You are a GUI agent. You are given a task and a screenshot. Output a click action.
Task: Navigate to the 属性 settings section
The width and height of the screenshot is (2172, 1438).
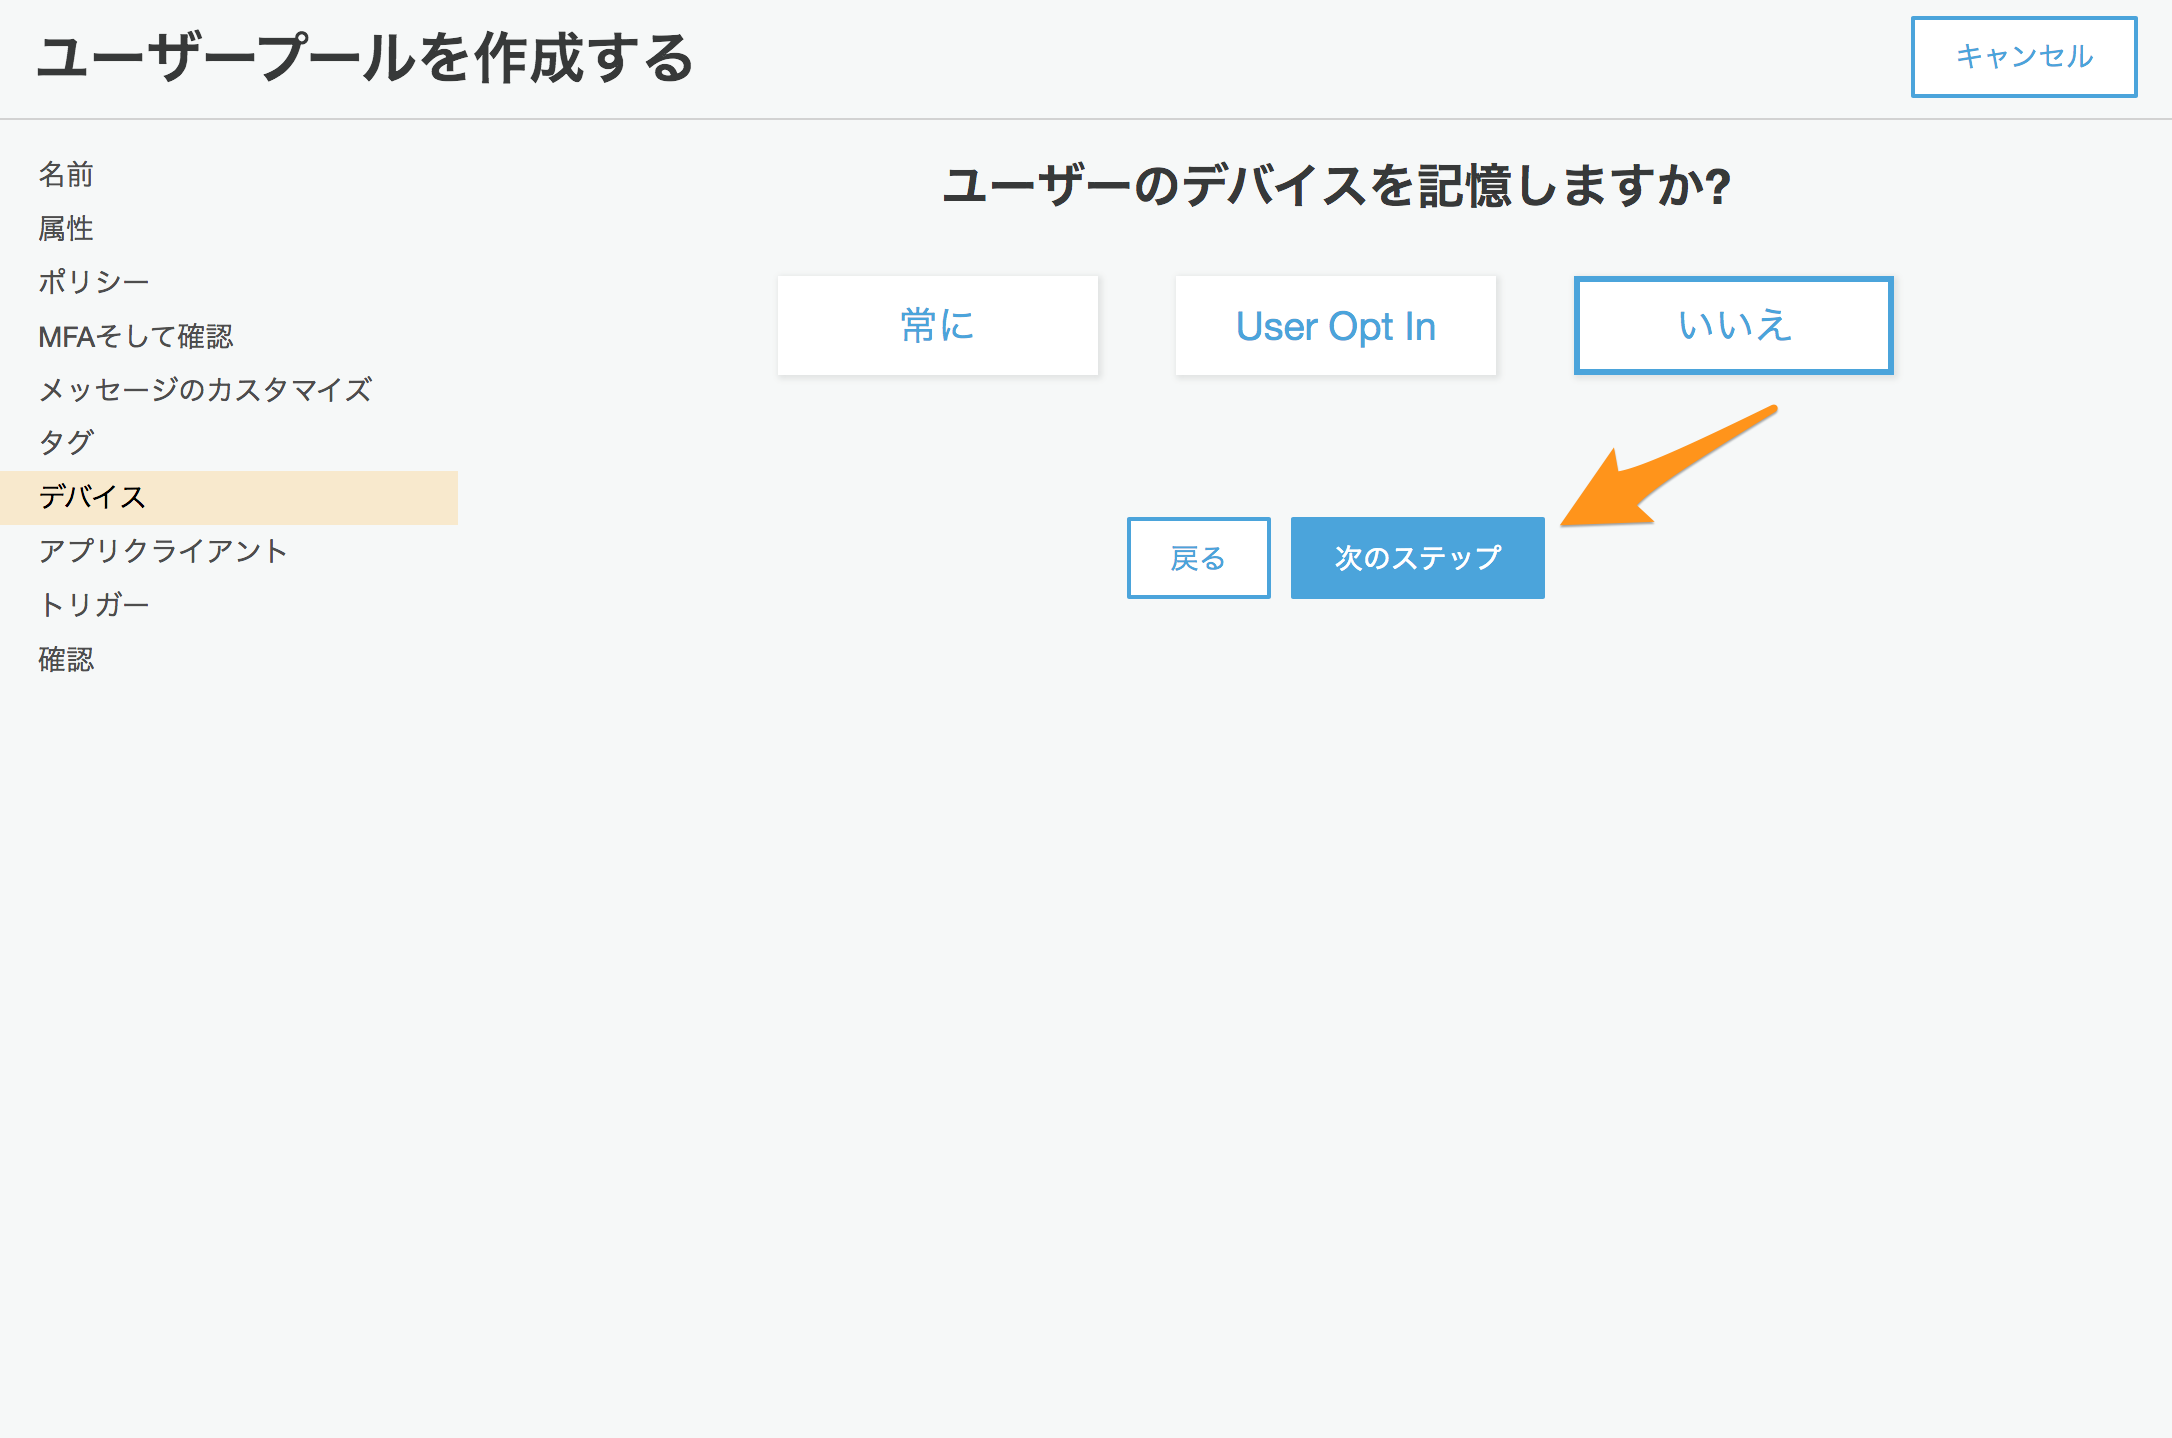(65, 228)
